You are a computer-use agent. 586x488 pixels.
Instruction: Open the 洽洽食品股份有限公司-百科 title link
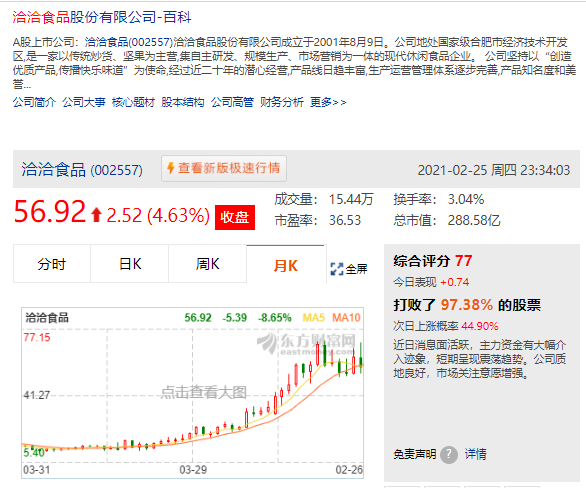[x=102, y=17]
